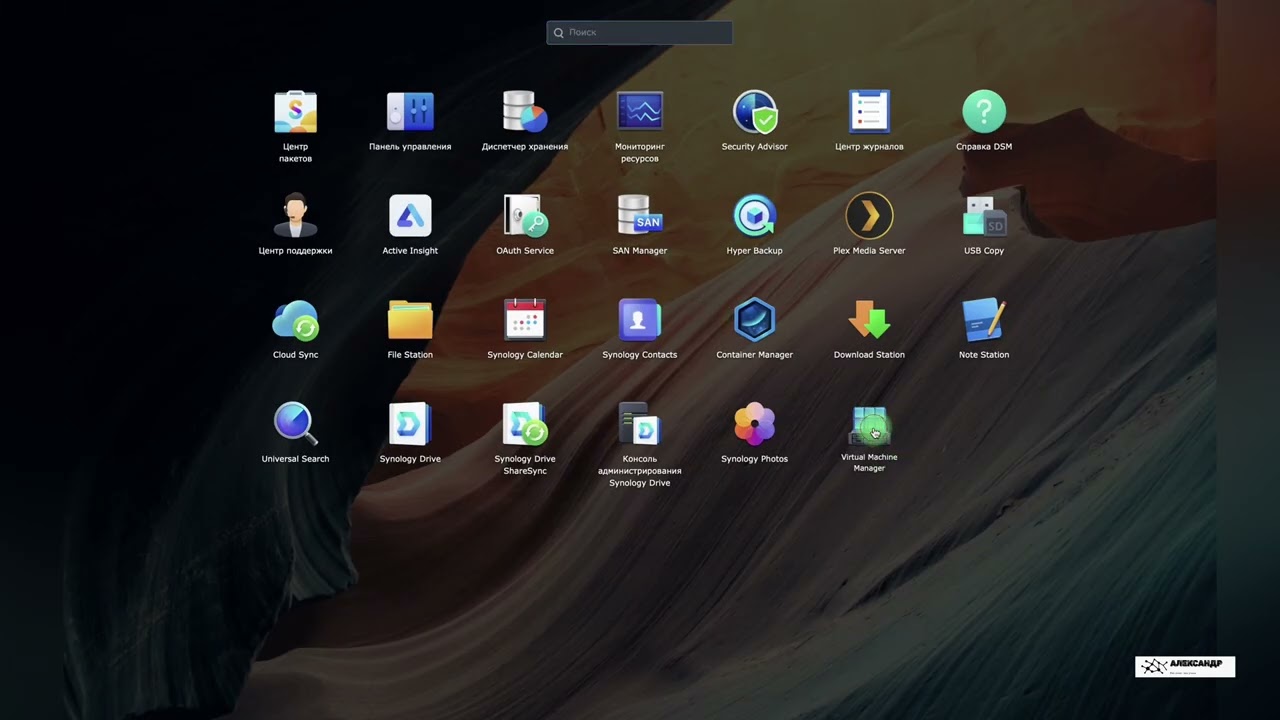
Task: Launch Download Station
Action: 869,320
